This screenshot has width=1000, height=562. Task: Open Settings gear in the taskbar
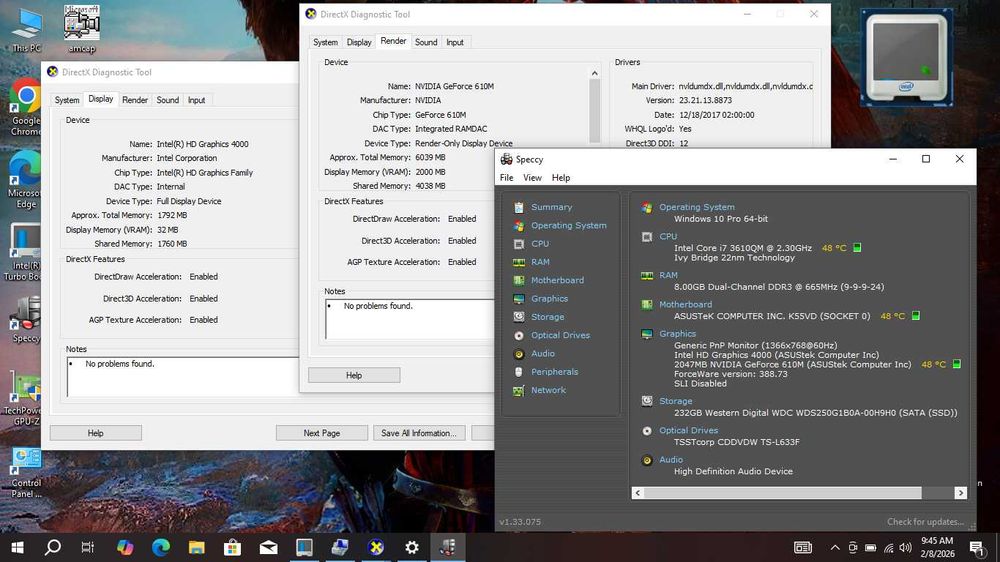[x=412, y=547]
